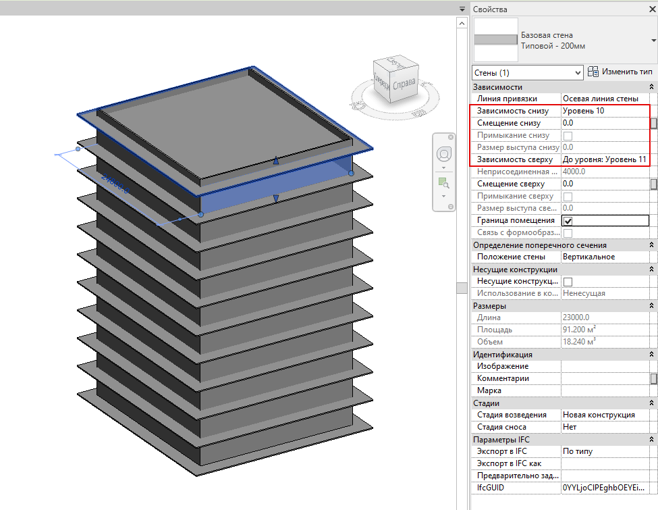658x510 pixels.
Task: Click the Положение стены value Вертикальное
Action: tap(605, 257)
